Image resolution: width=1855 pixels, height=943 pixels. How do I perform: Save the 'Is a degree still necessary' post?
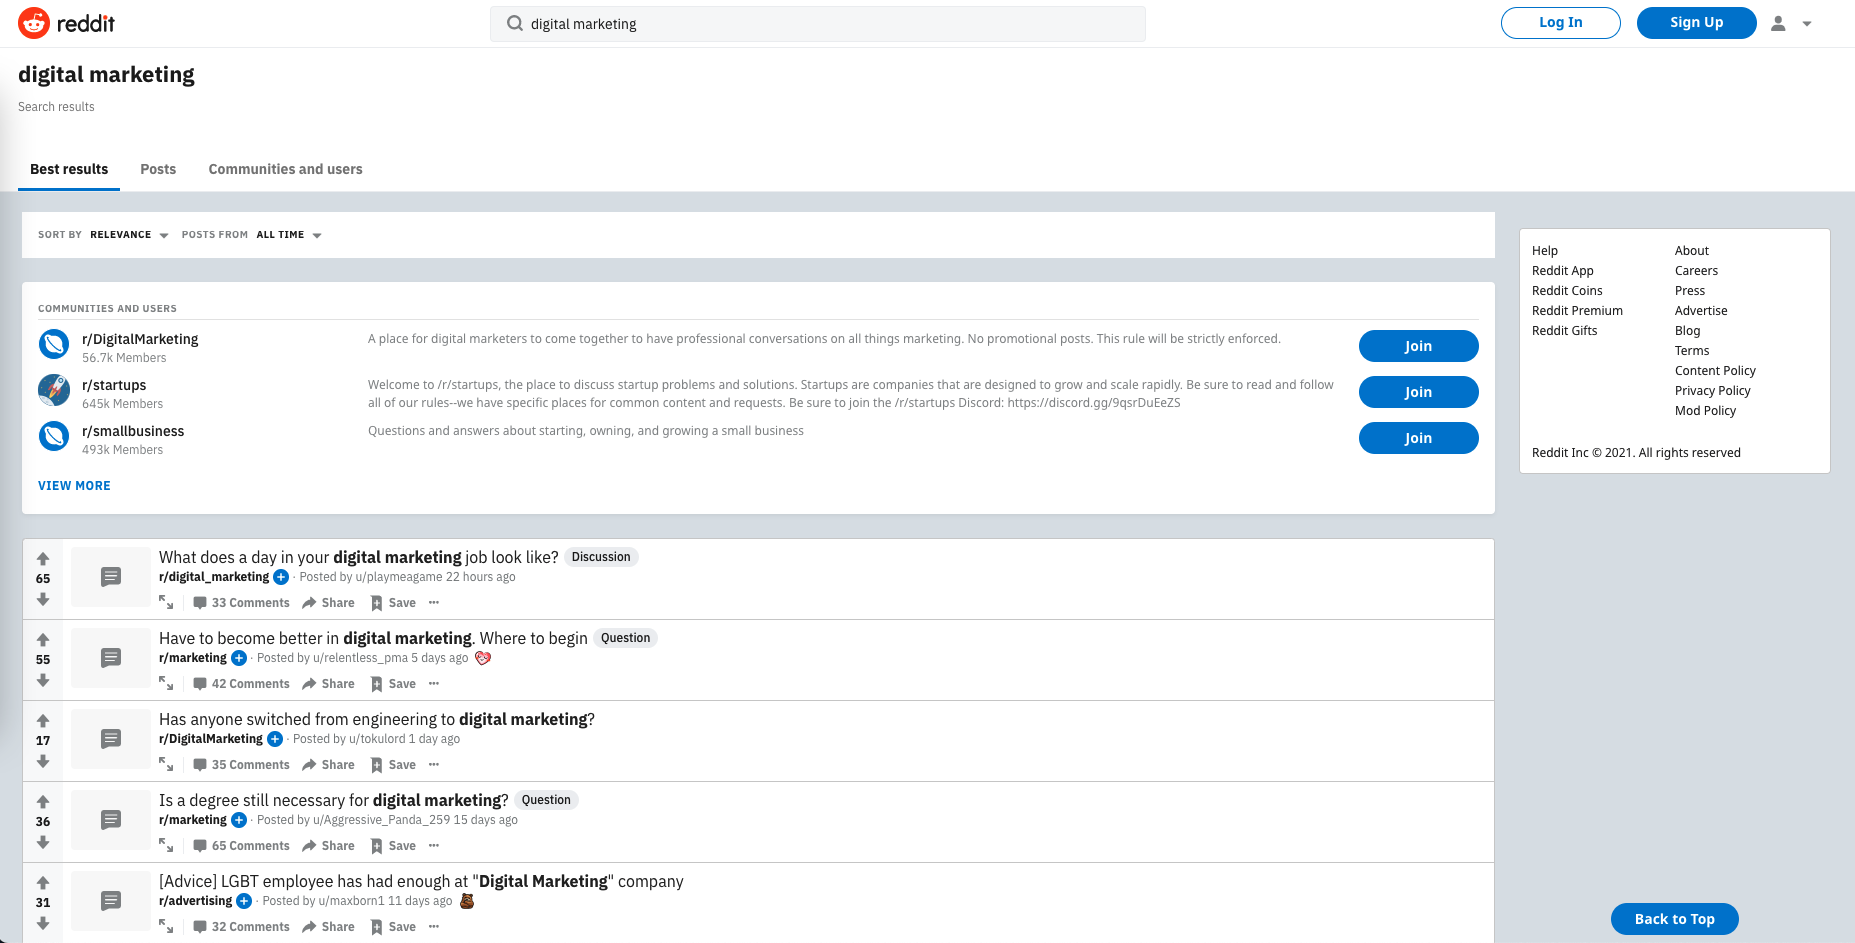pyautogui.click(x=393, y=846)
